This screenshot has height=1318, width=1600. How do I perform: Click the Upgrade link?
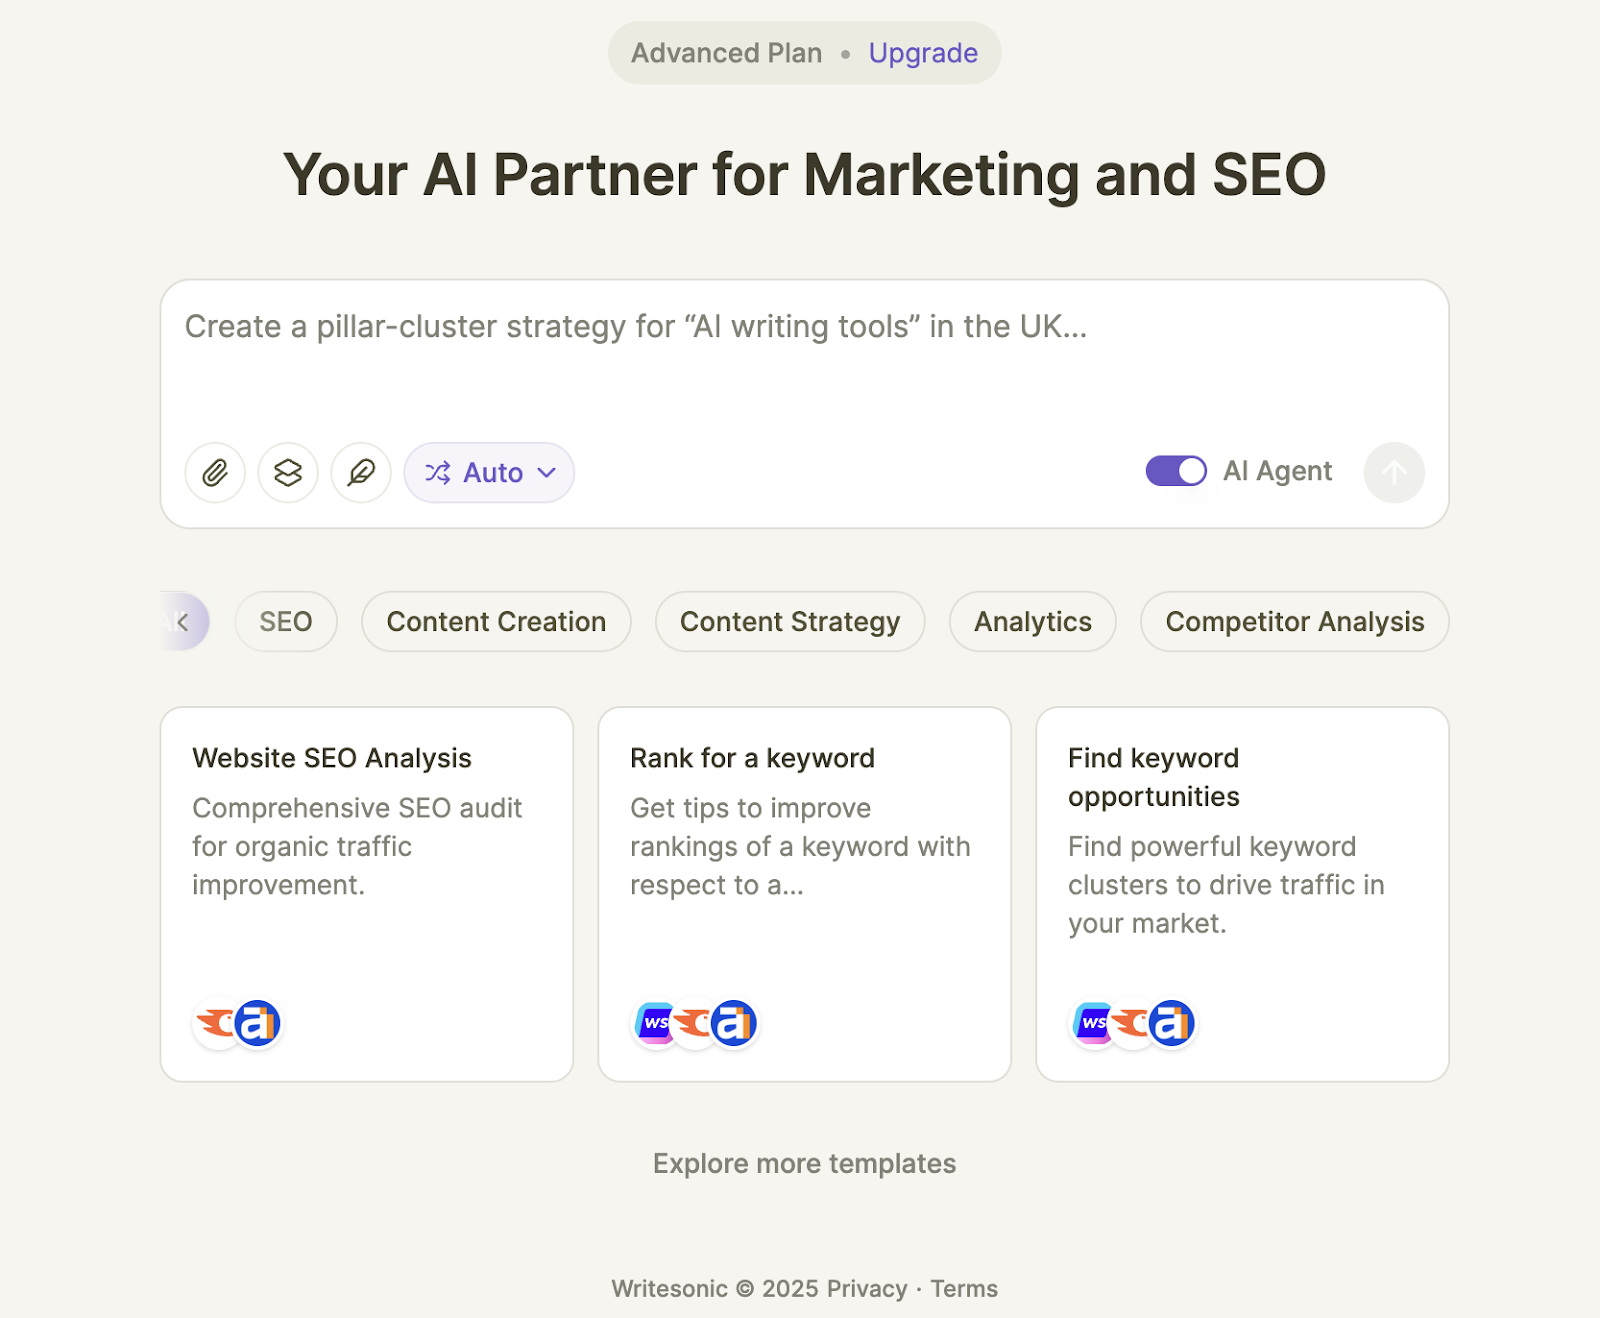923,53
